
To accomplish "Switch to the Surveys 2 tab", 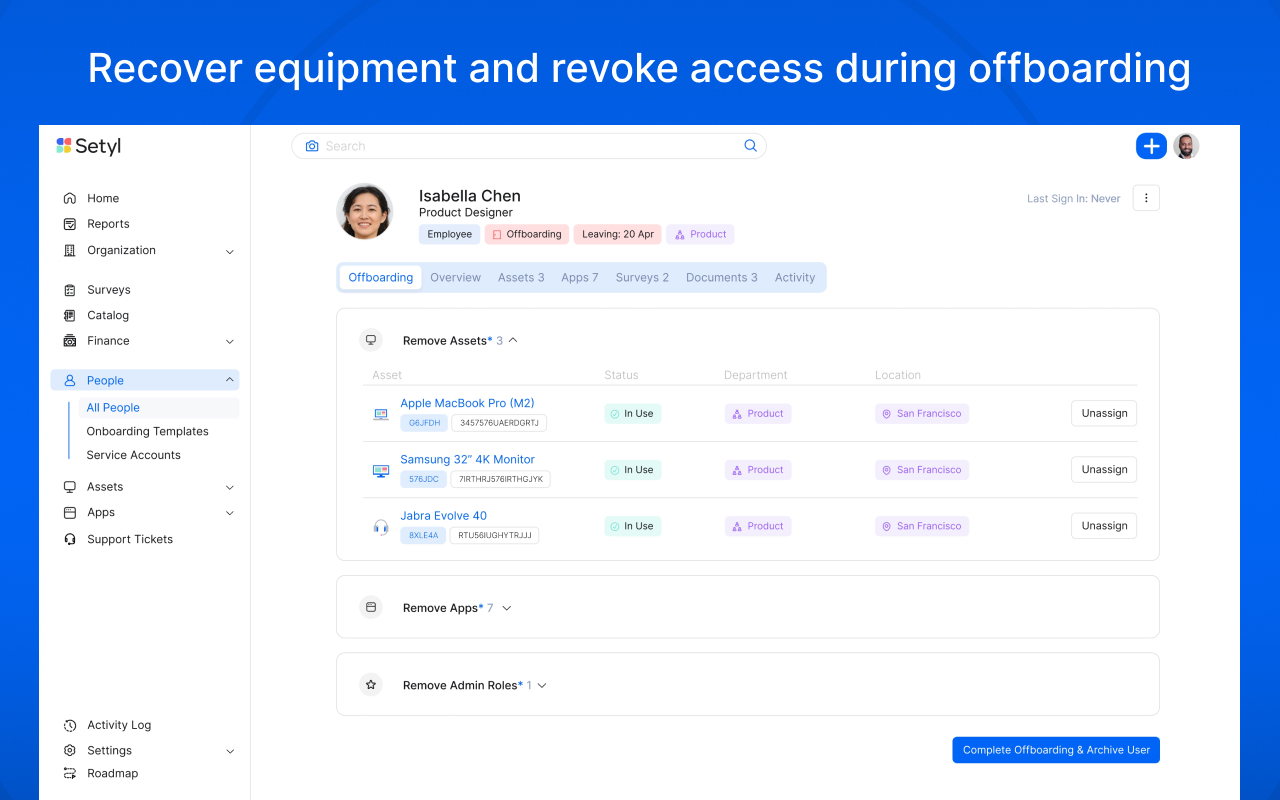I will tap(642, 277).
